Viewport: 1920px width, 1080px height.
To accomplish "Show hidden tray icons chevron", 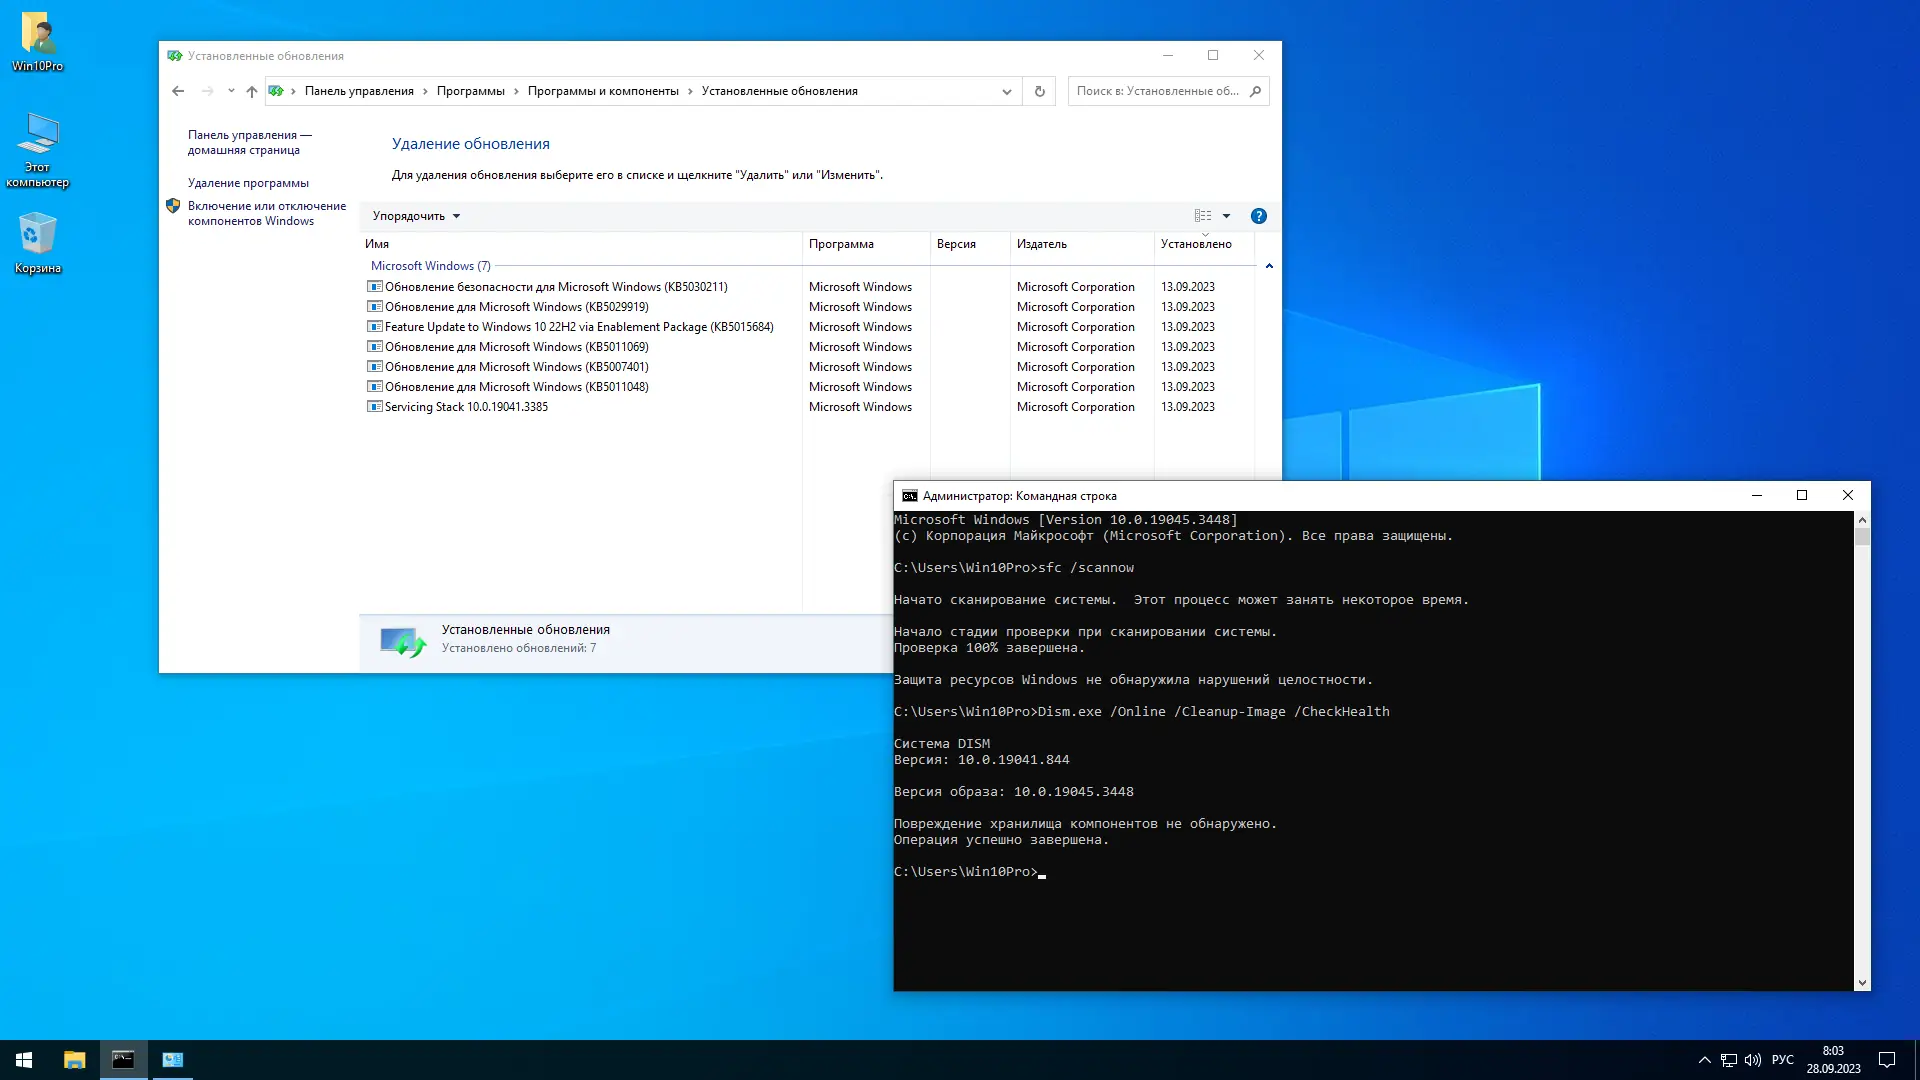I will coord(1704,1060).
